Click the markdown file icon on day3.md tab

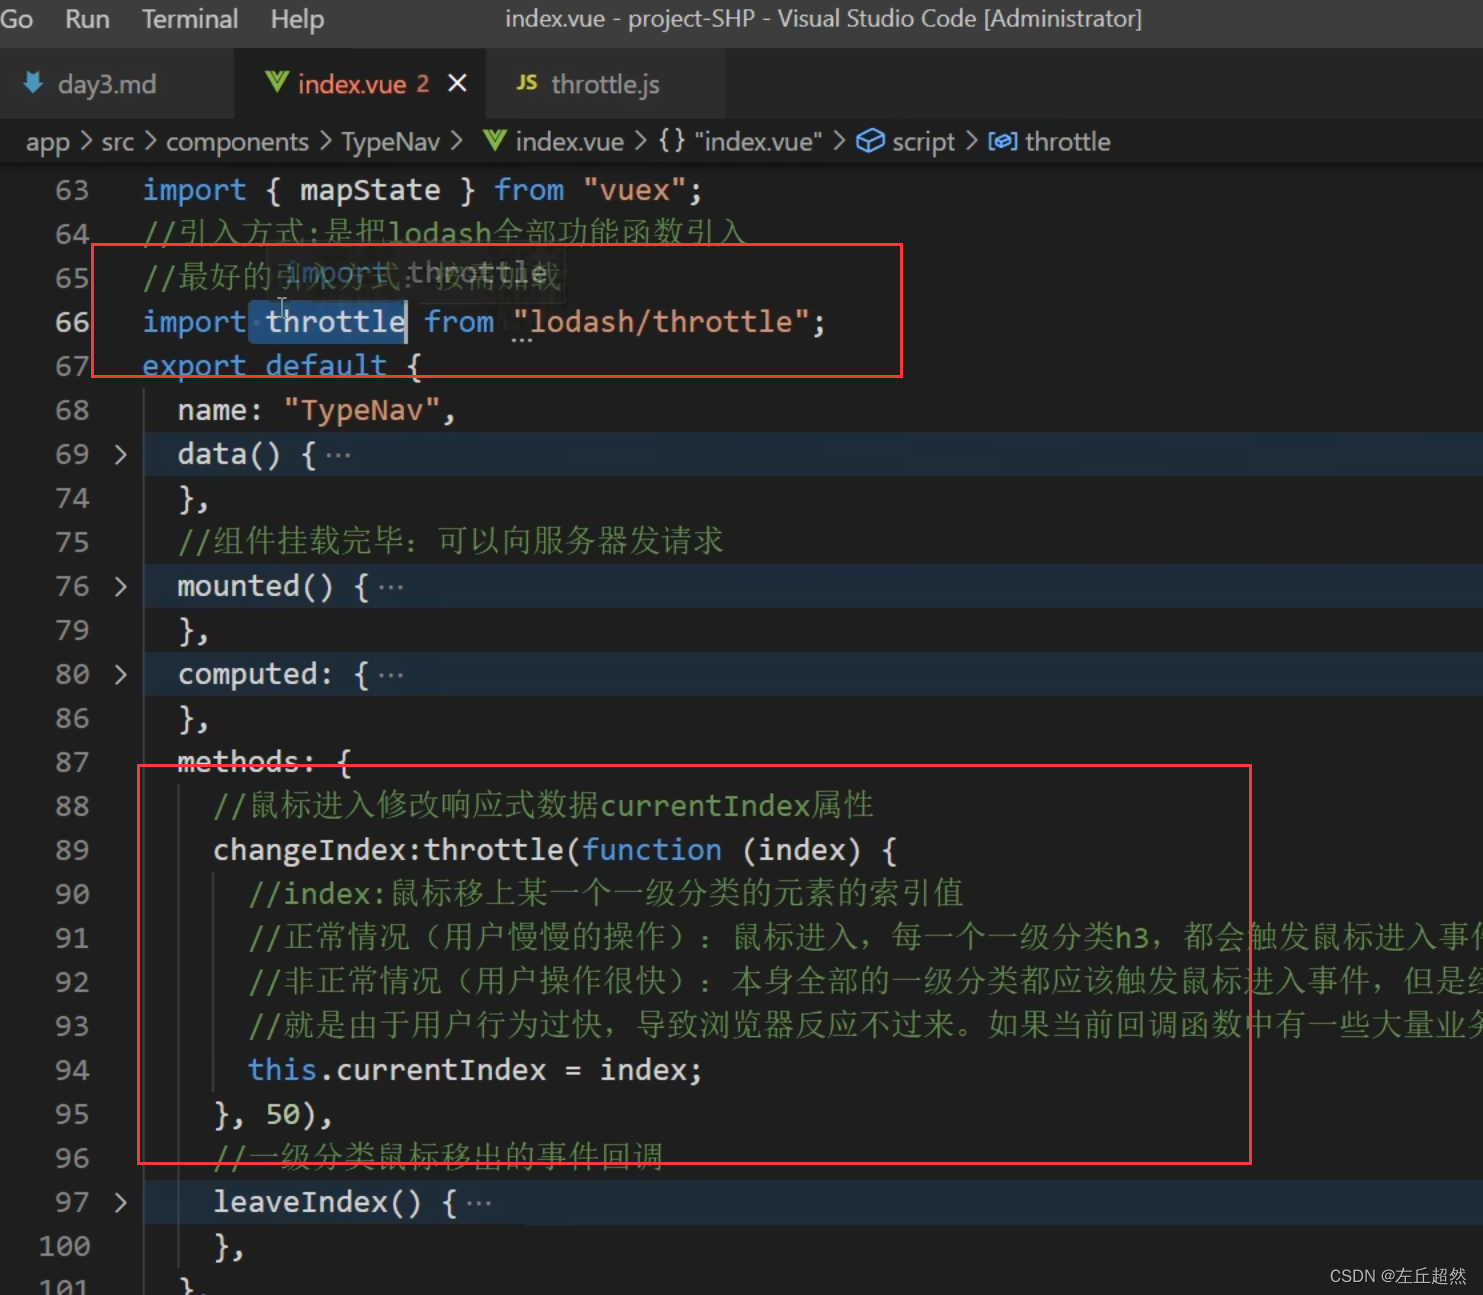[33, 83]
